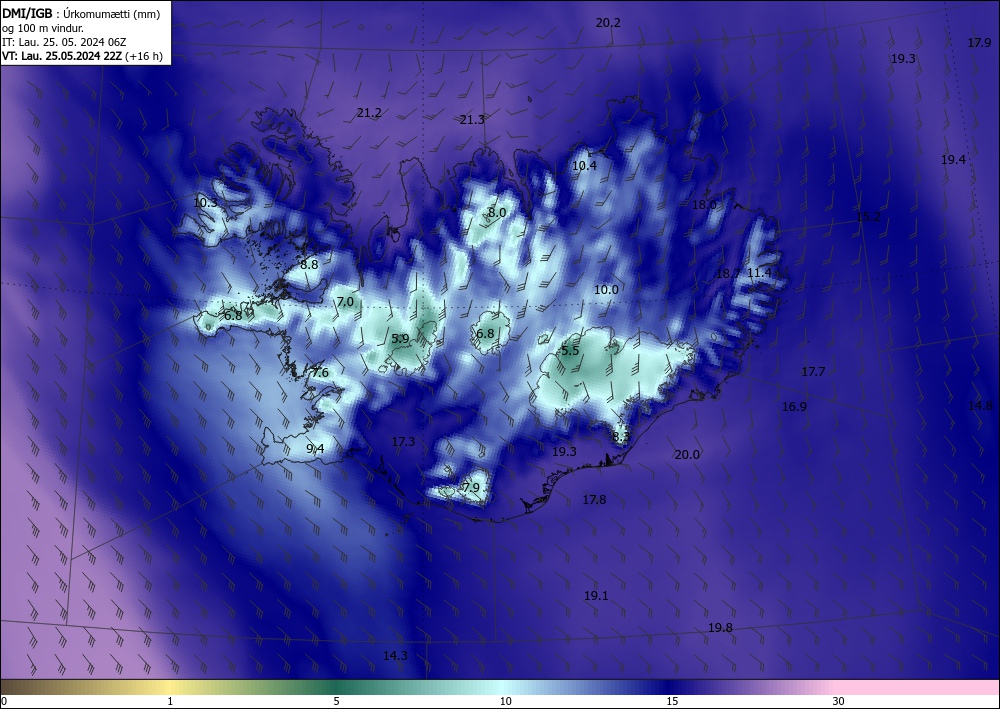Image resolution: width=1000 pixels, height=709 pixels.
Task: Click the 14.8 value on the map
Action: click(980, 406)
